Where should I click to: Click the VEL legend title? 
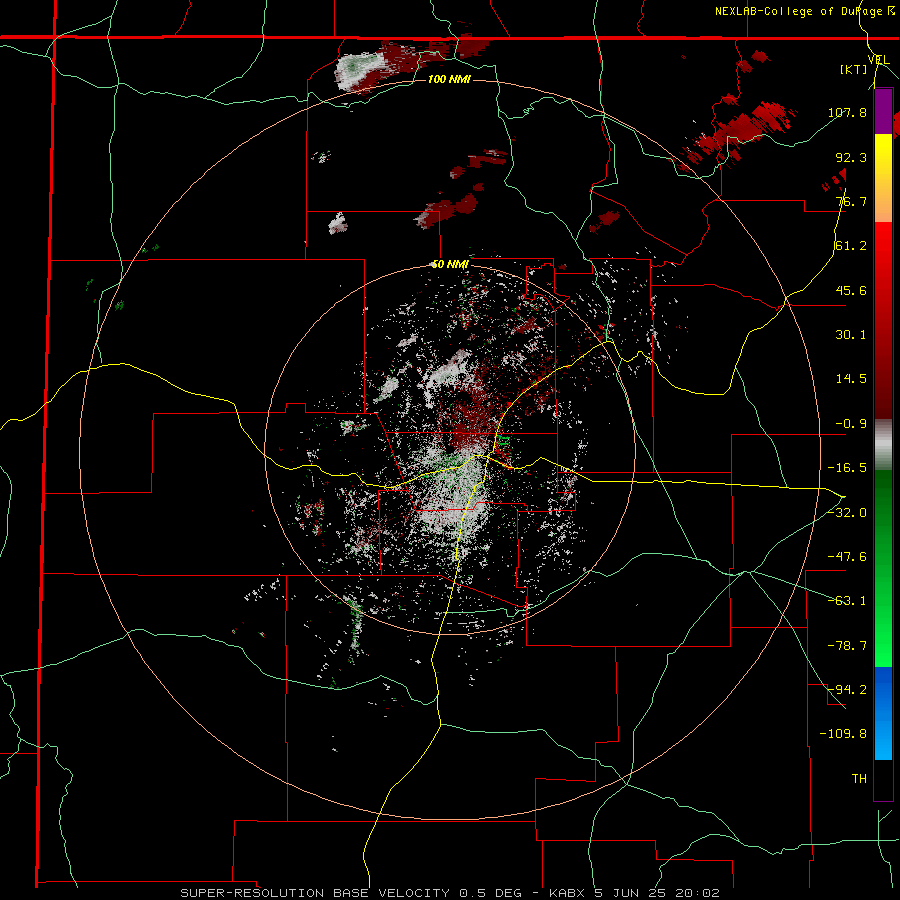[878, 60]
